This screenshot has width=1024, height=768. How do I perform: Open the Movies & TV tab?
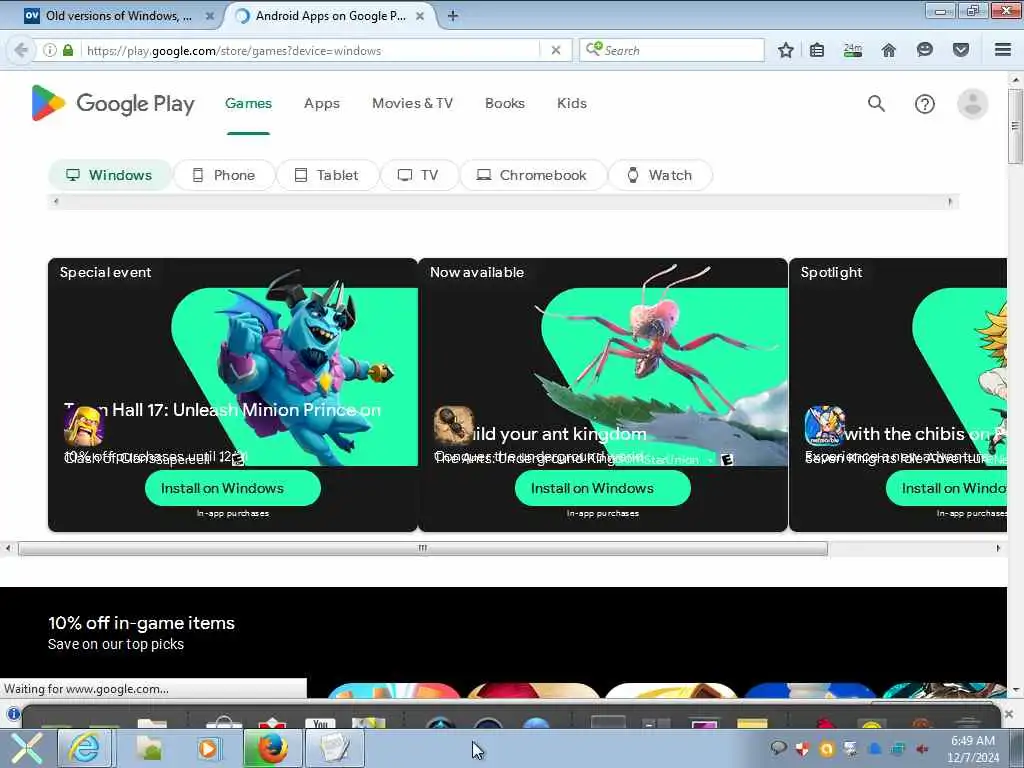[x=412, y=103]
